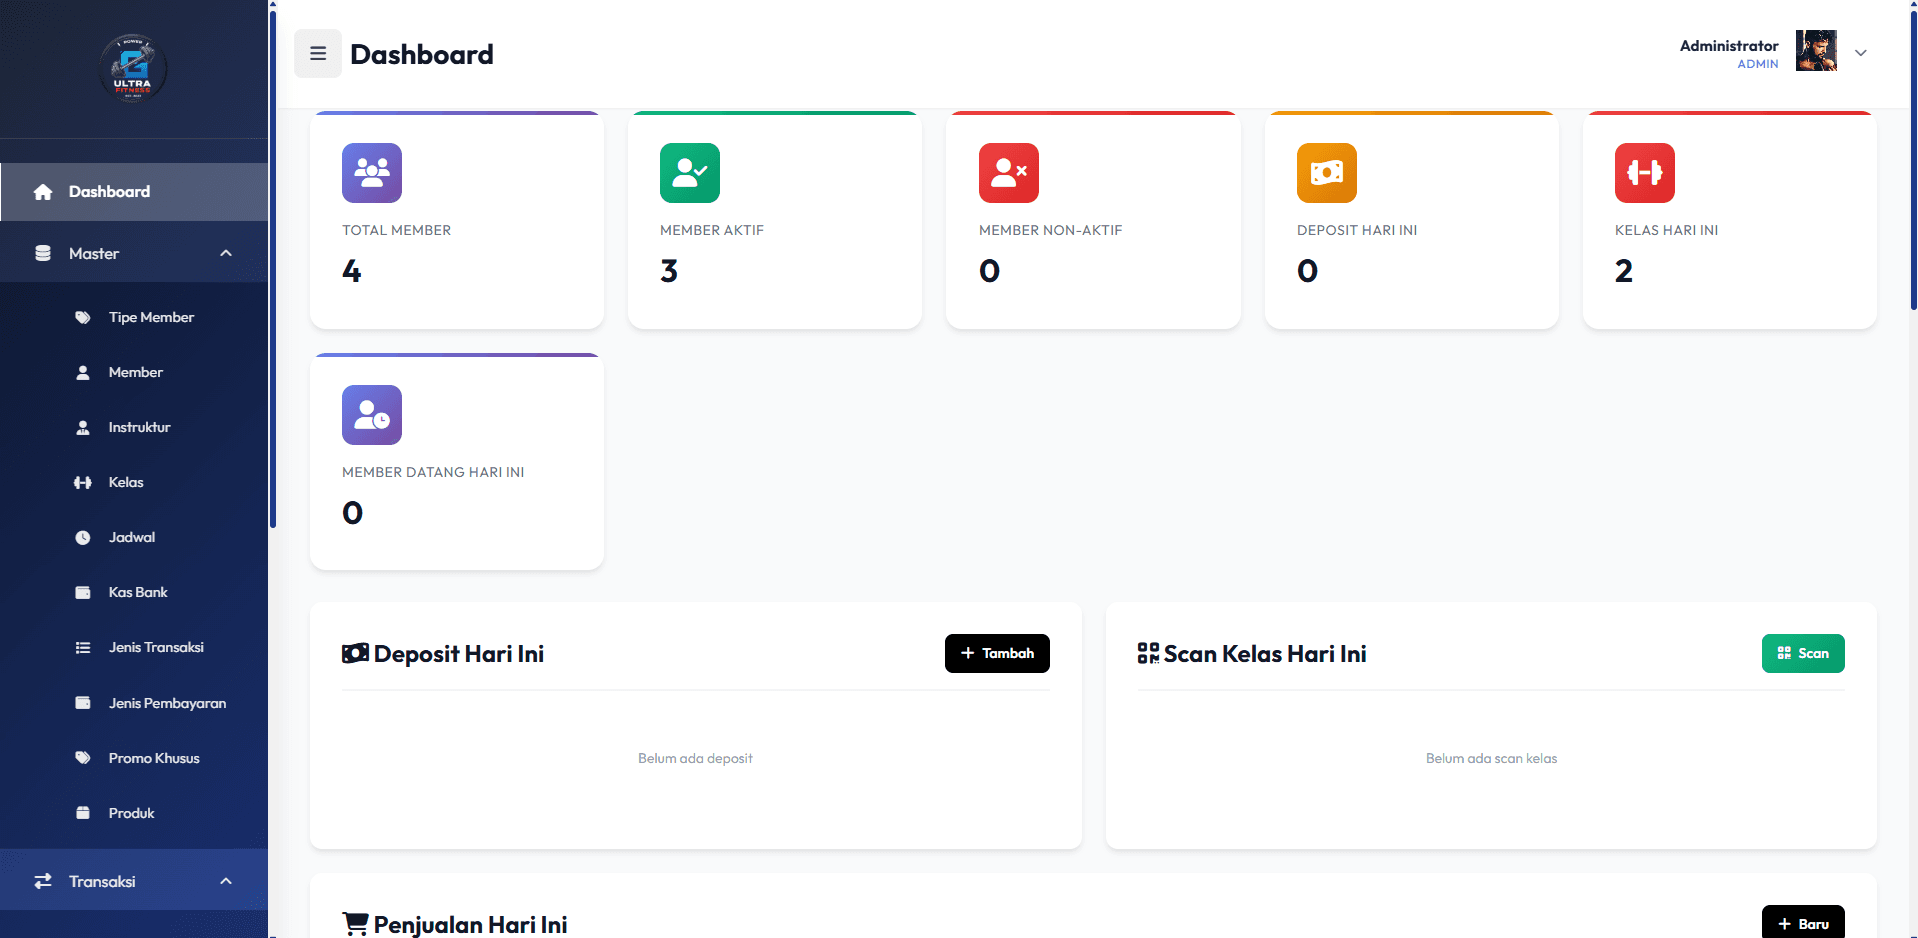This screenshot has width=1918, height=938.
Task: Select the Kelas dumbbell icon
Action: 83,482
